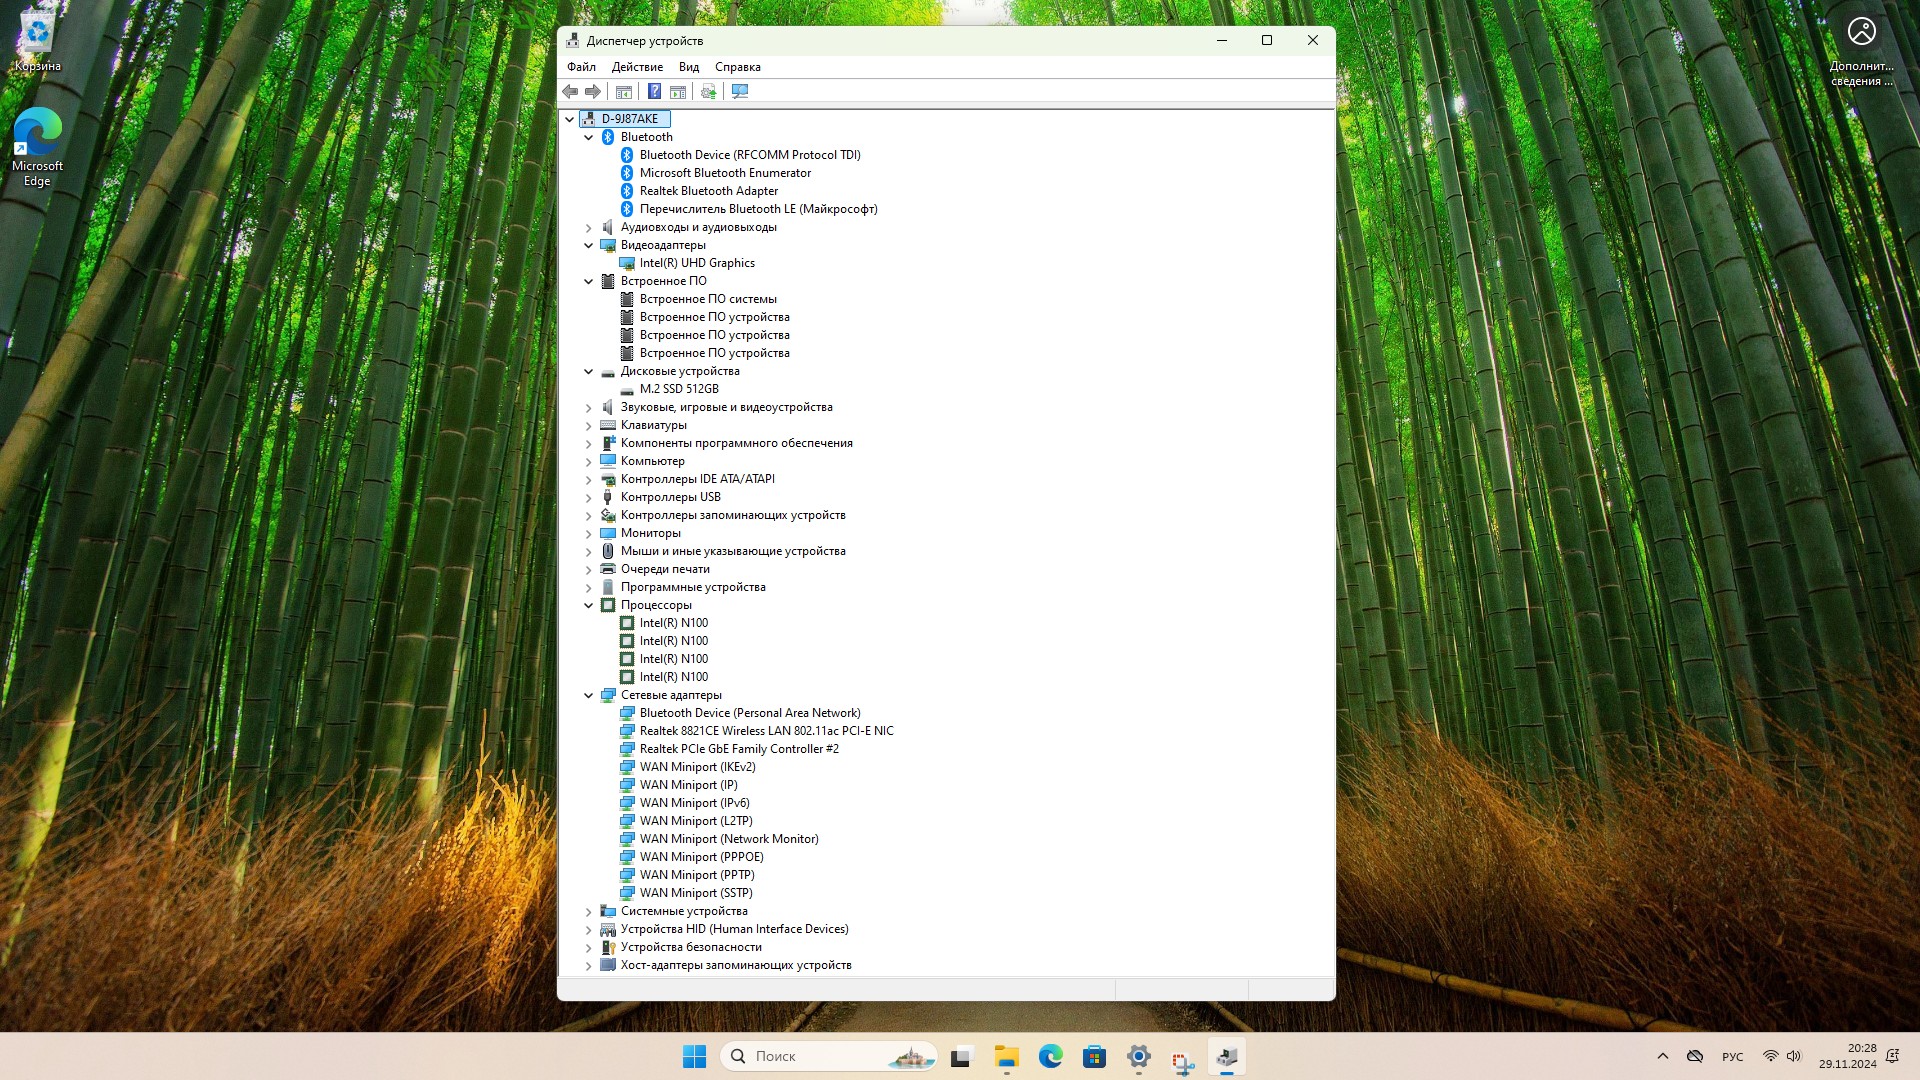Expand the Мониторы category
Image resolution: width=1920 pixels, height=1080 pixels.
tap(589, 533)
